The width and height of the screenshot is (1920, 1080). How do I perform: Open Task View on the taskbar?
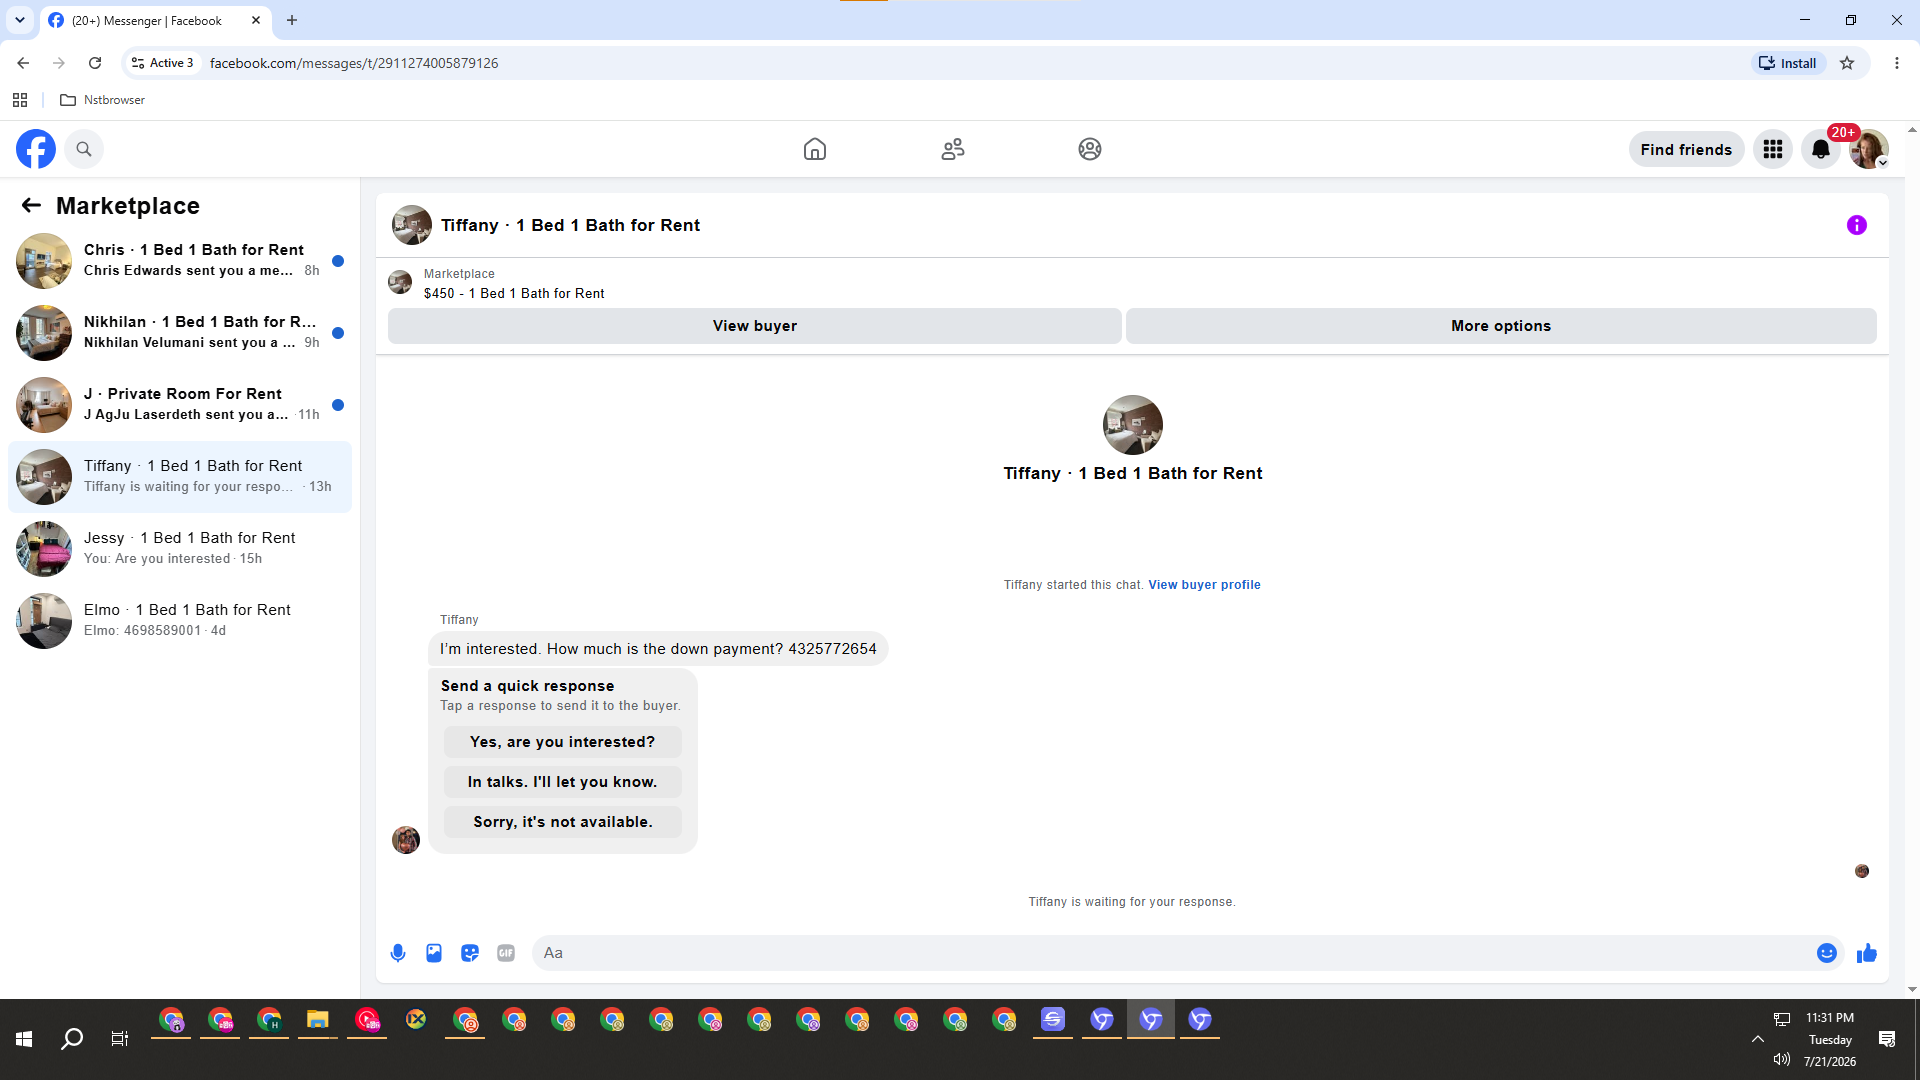120,1039
